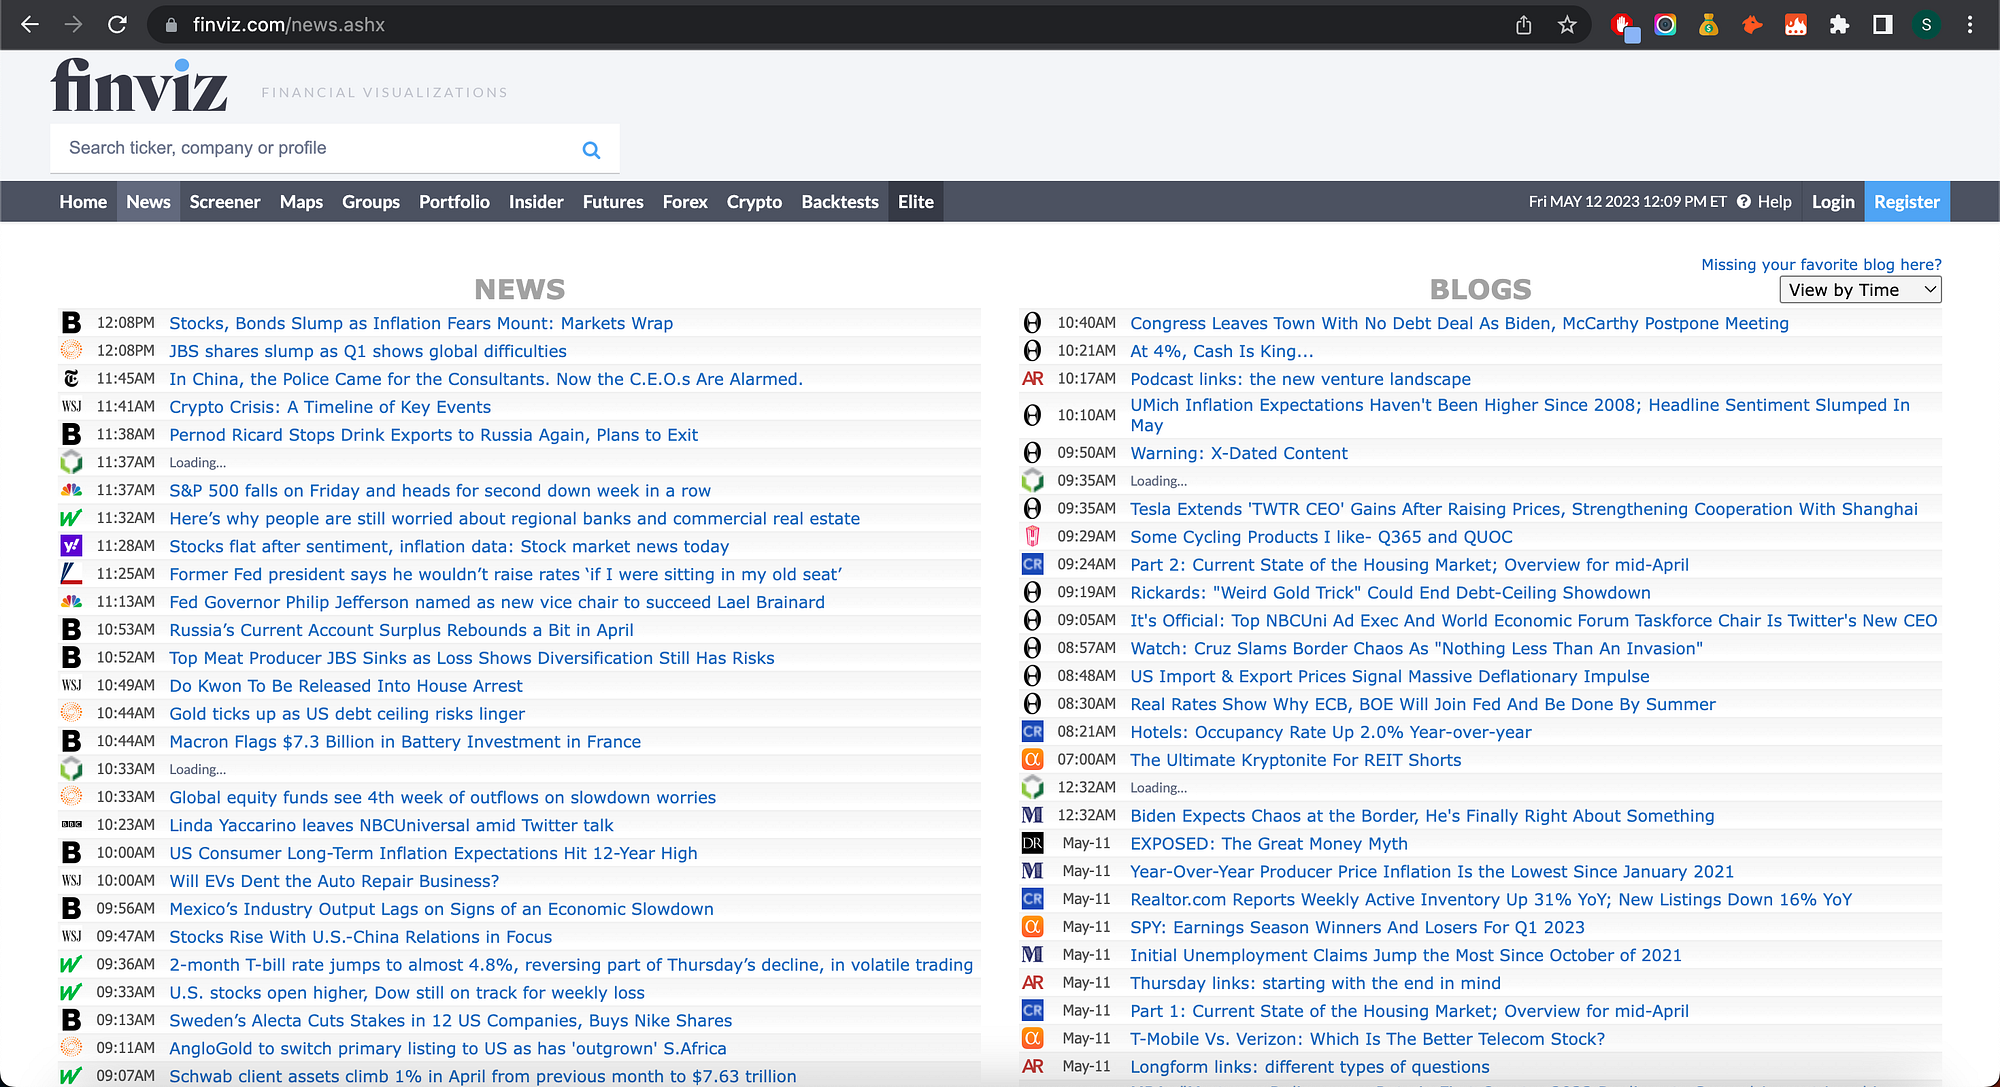Go to the Home menu item
The image size is (2000, 1087).
(83, 202)
